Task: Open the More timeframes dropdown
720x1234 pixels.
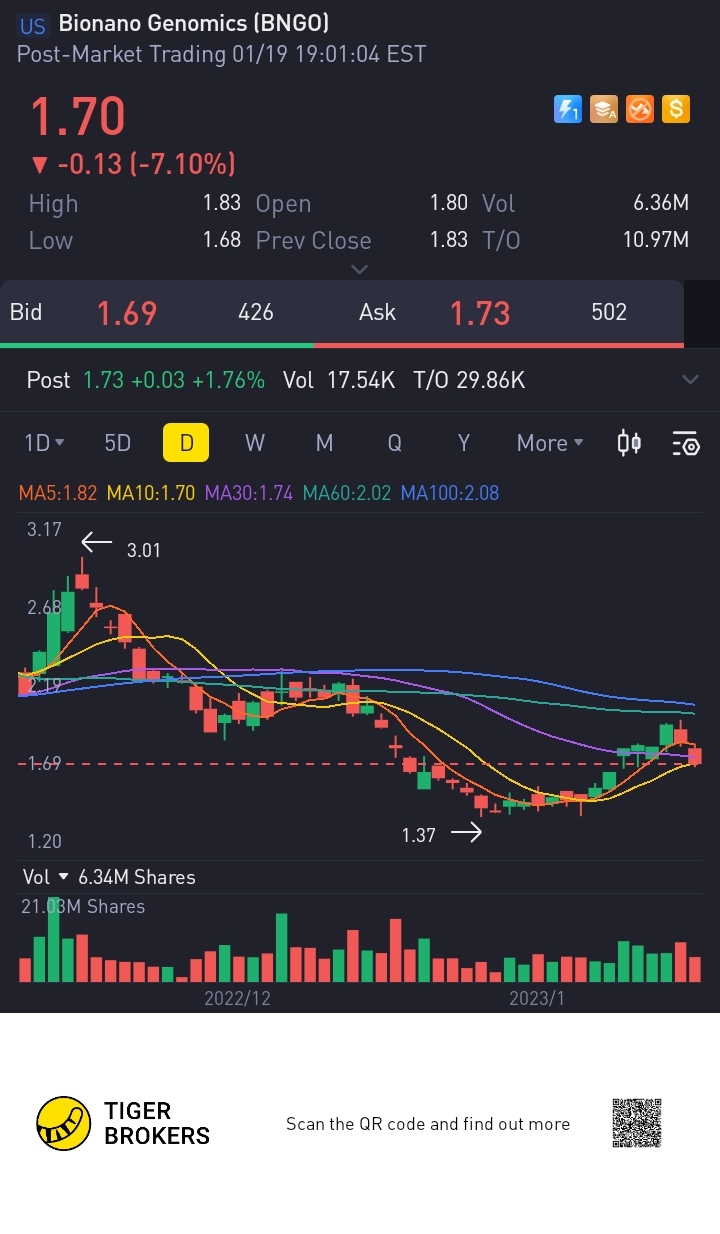Action: pyautogui.click(x=550, y=442)
